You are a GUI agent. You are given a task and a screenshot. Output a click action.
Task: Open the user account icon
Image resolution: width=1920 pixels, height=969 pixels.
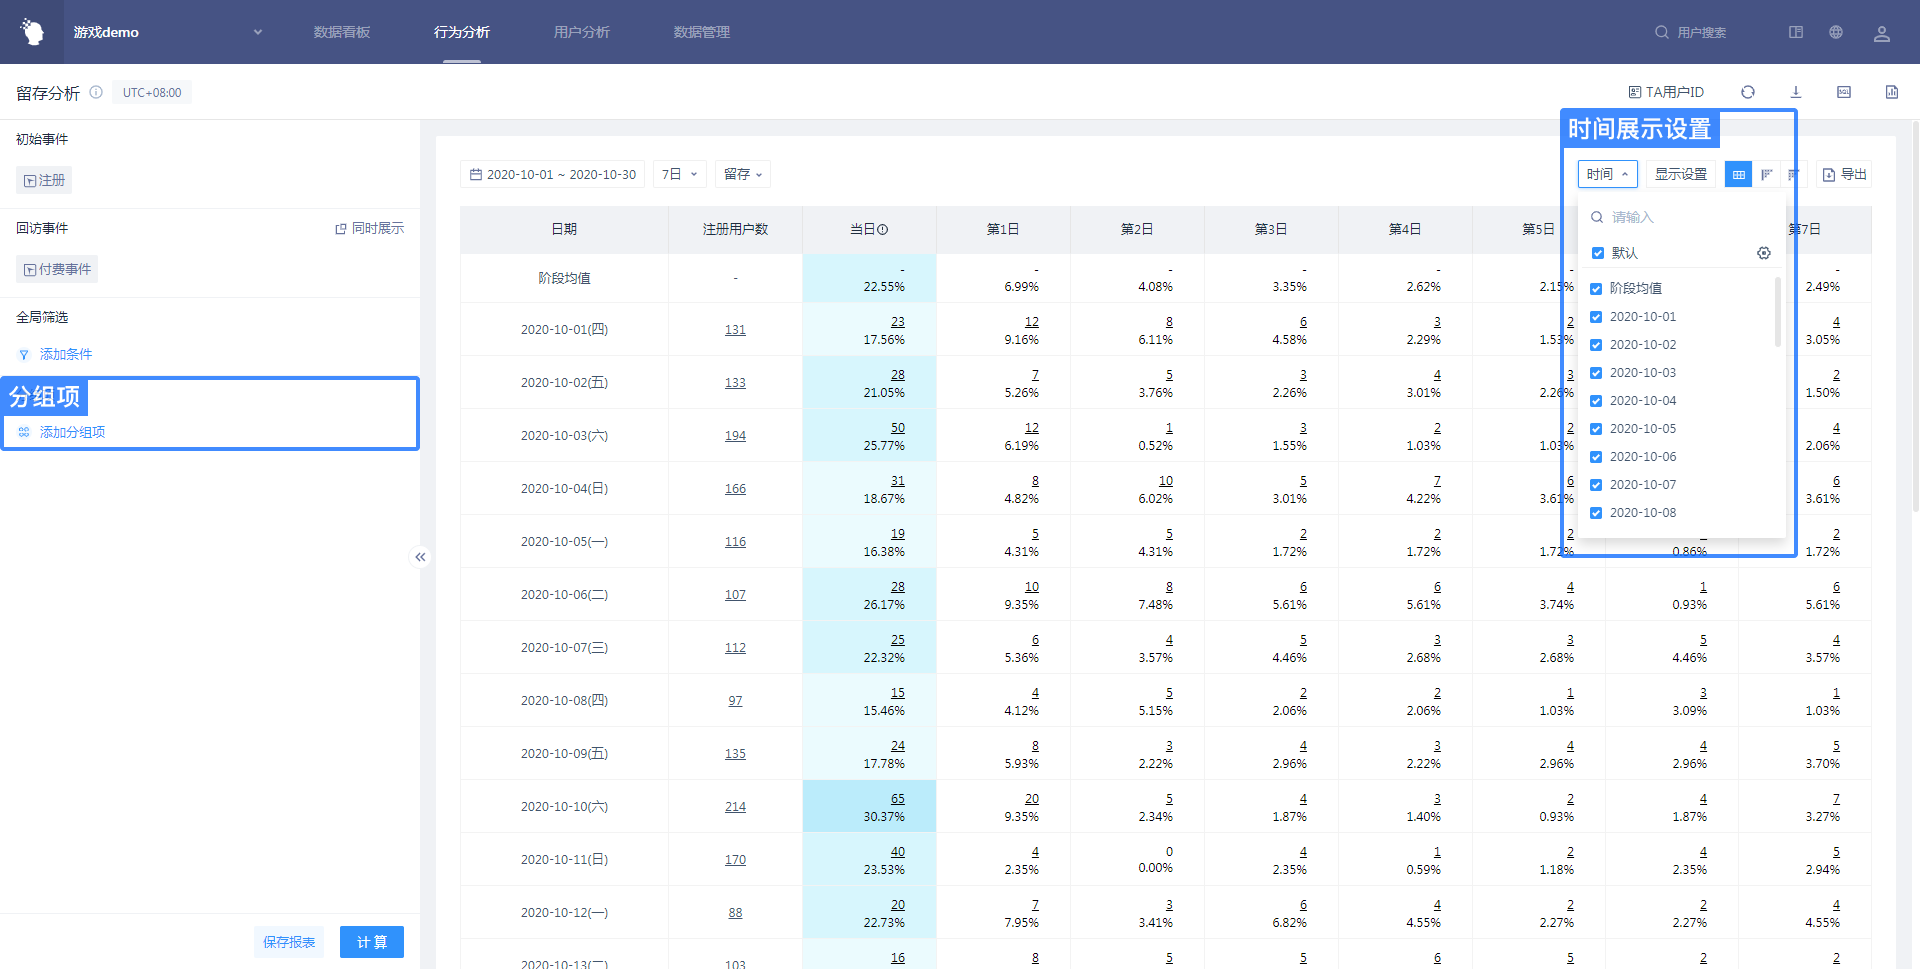coord(1881,33)
